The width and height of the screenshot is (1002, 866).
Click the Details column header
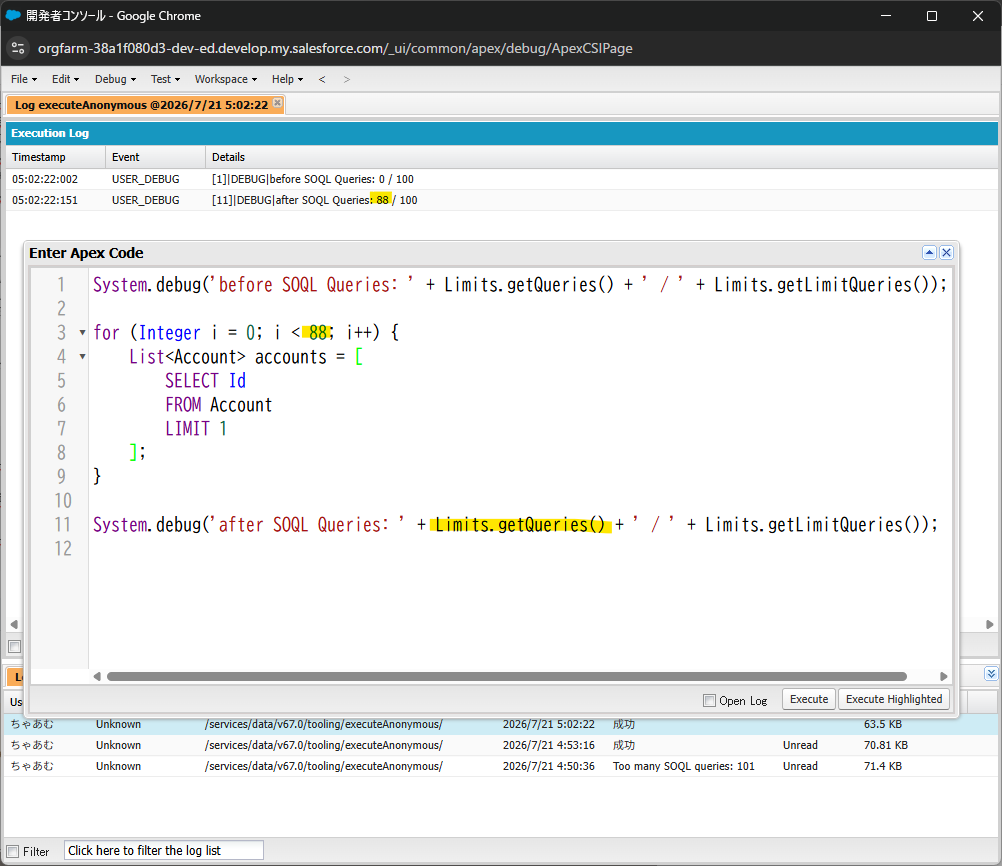(601, 157)
